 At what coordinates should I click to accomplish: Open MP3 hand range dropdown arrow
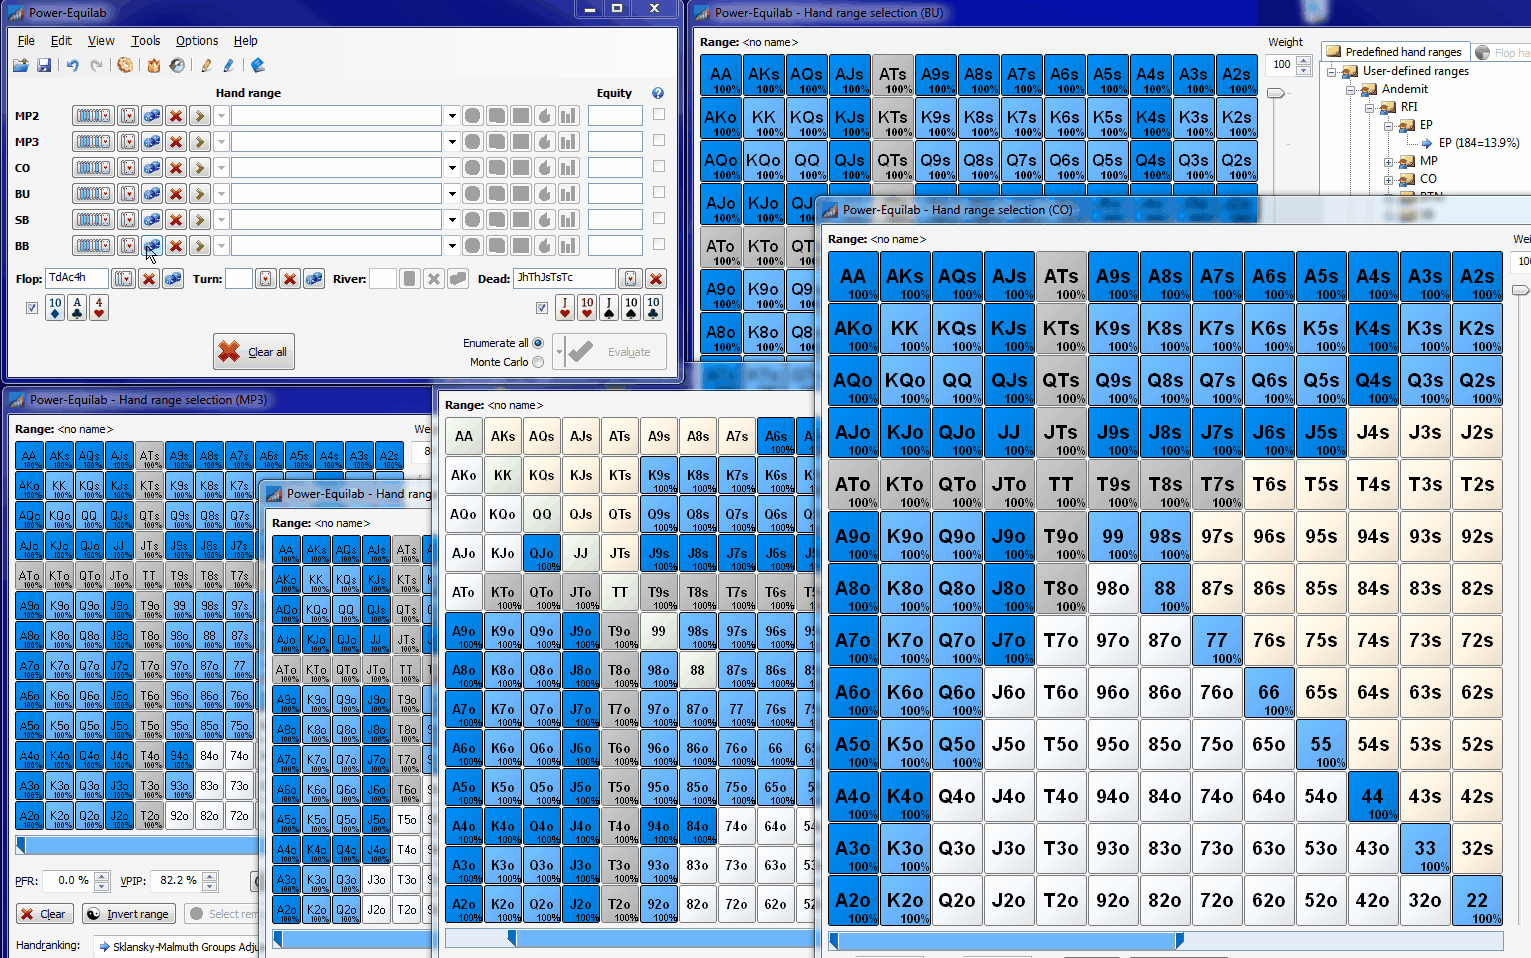[x=452, y=142]
